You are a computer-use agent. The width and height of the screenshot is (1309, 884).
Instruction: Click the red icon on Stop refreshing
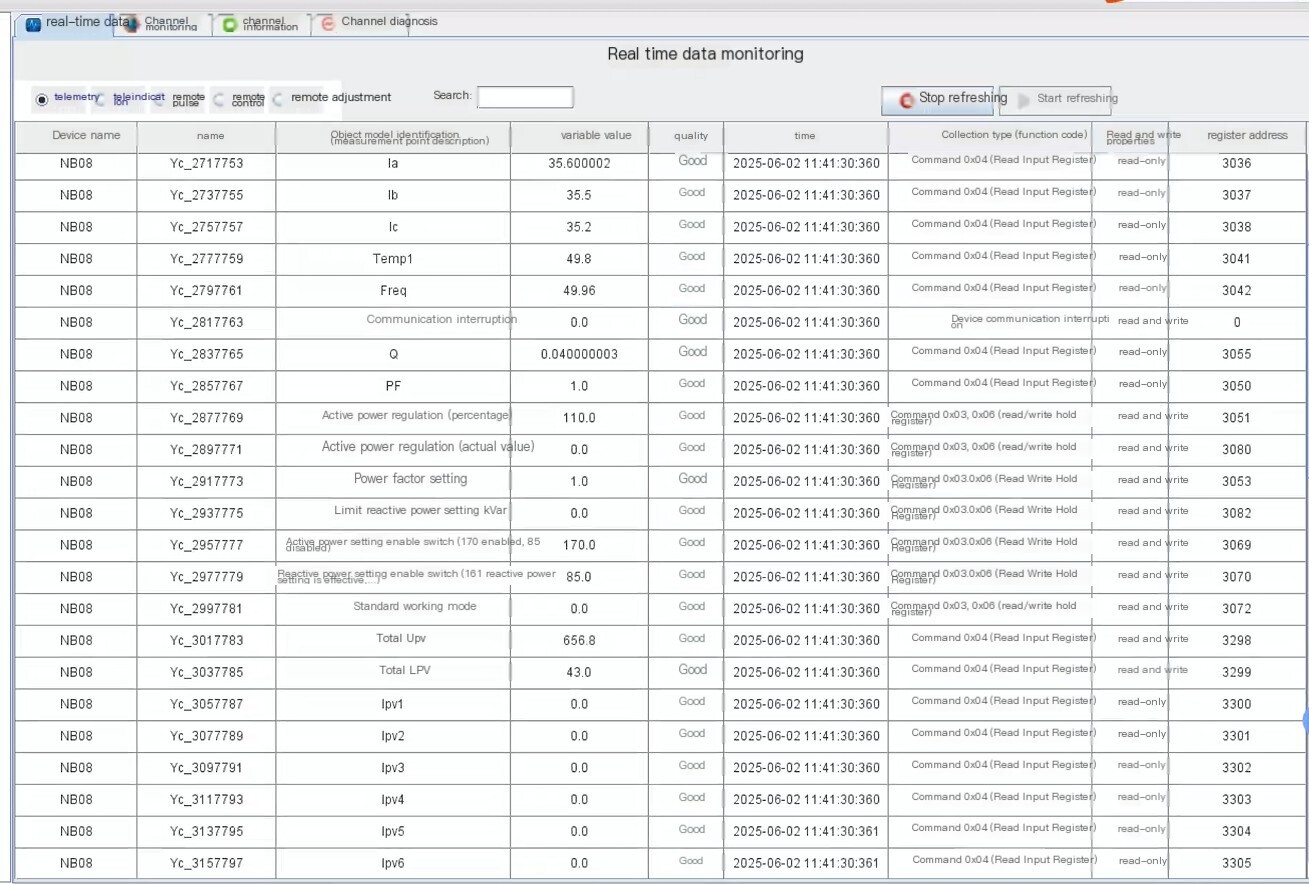pyautogui.click(x=906, y=100)
